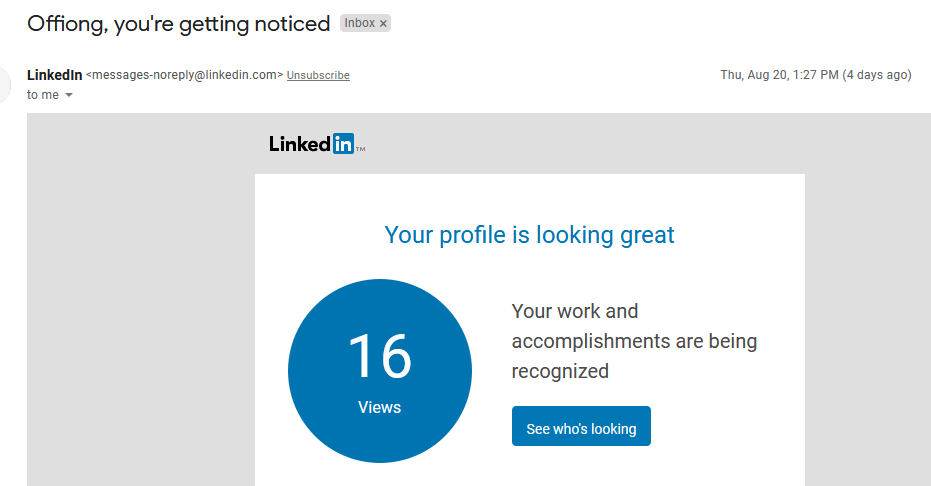Remove the Inbox label with the x

tap(383, 24)
